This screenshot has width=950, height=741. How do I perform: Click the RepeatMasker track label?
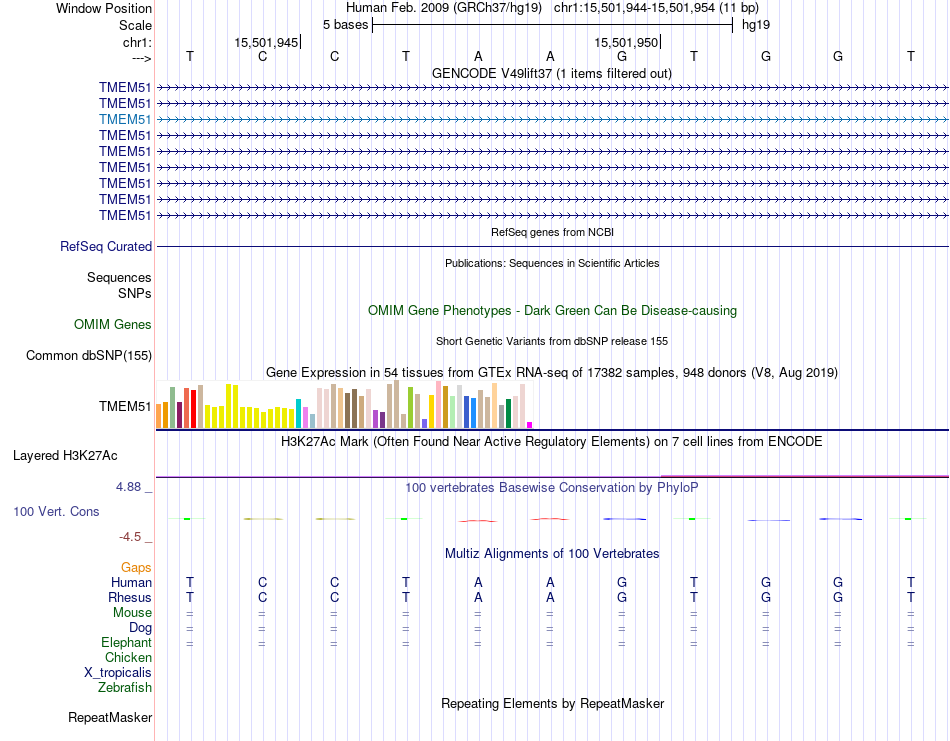coord(110,717)
